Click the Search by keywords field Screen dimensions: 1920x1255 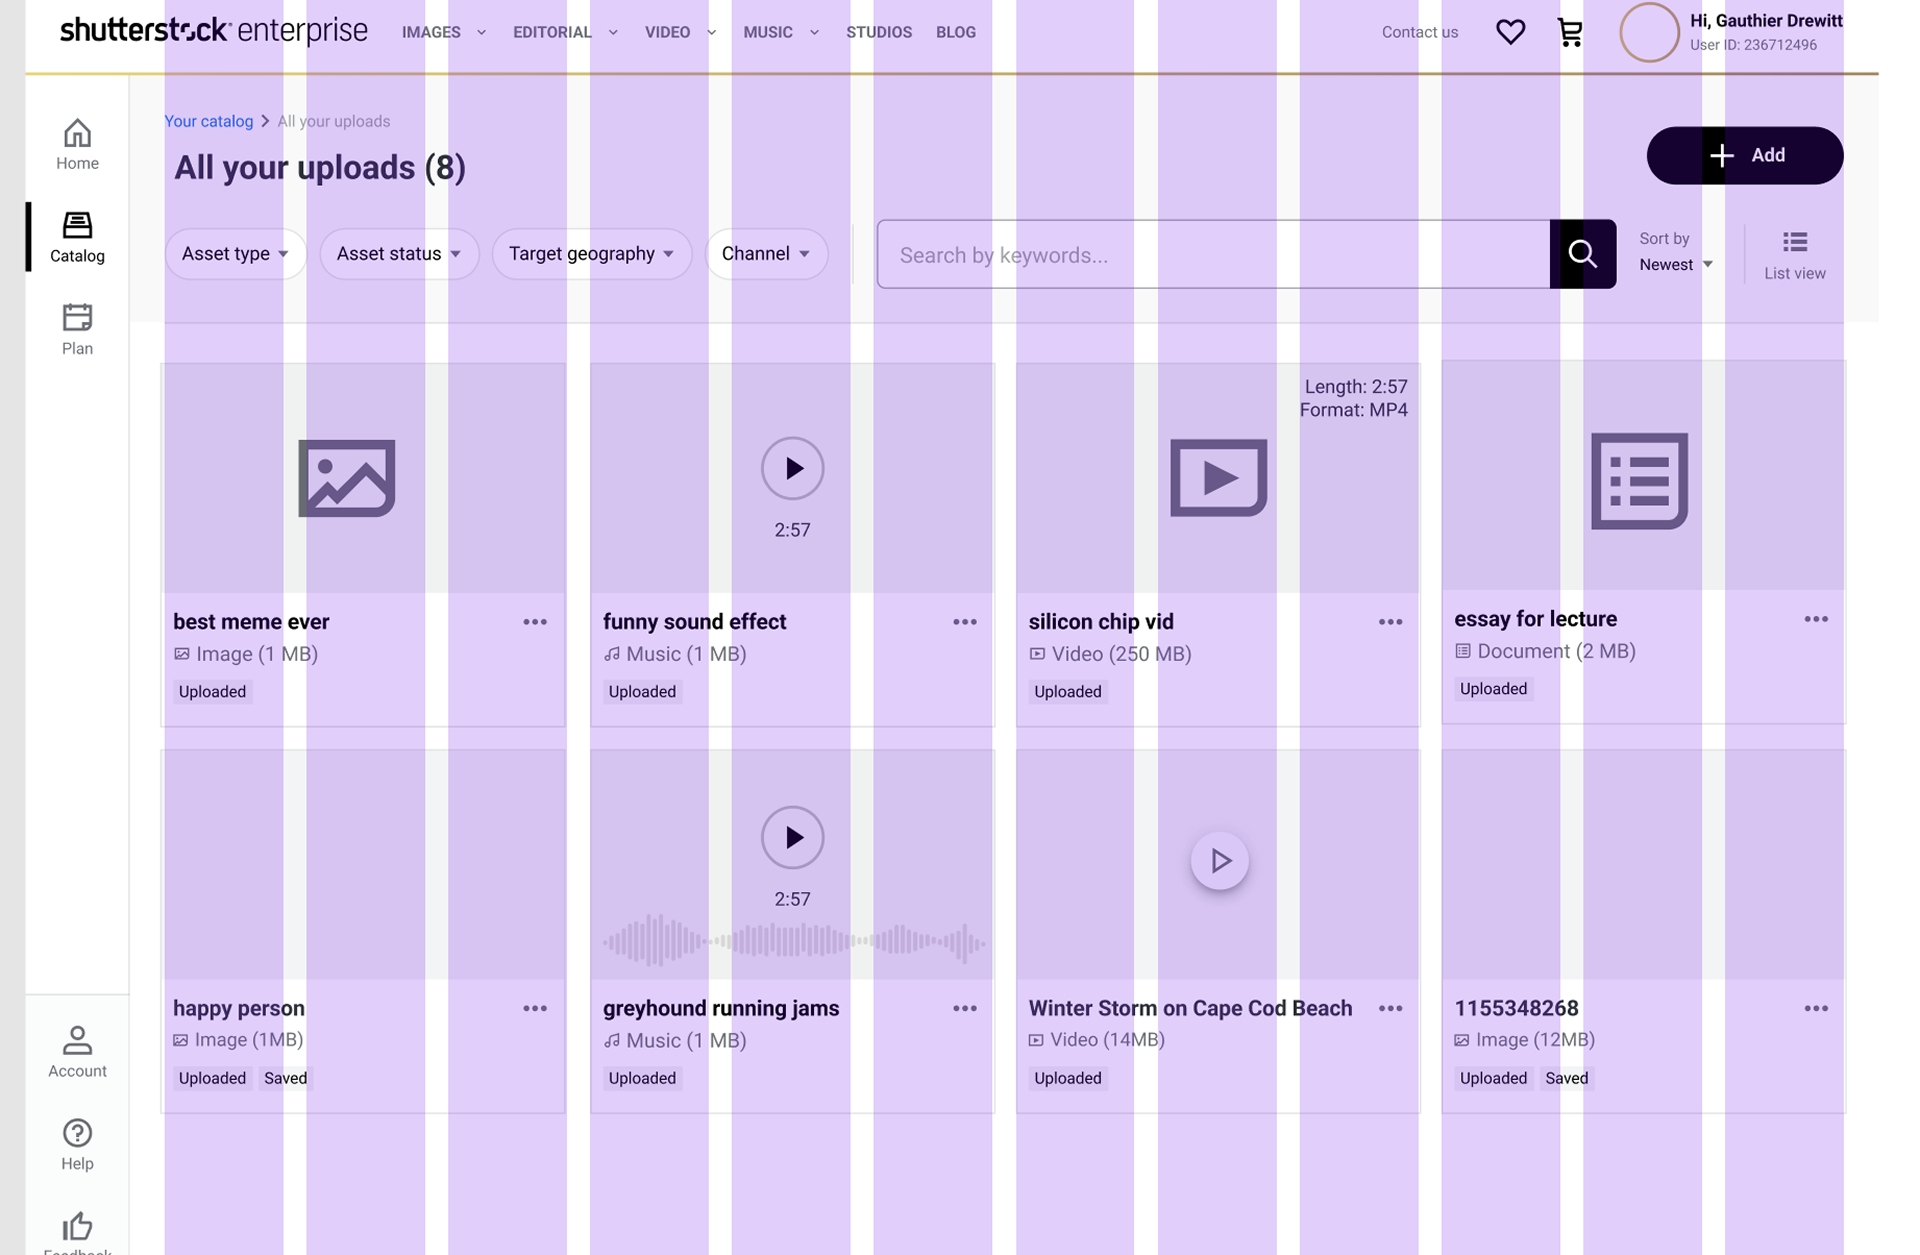click(x=1213, y=254)
